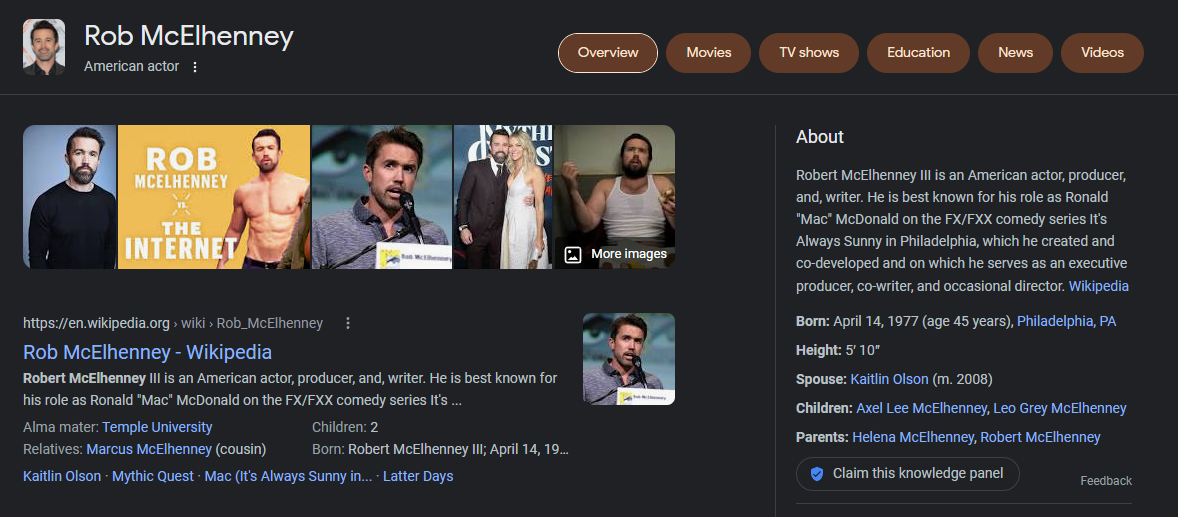Image resolution: width=1178 pixels, height=517 pixels.
Task: Click the shield icon on Claim panel button
Action: tap(817, 474)
